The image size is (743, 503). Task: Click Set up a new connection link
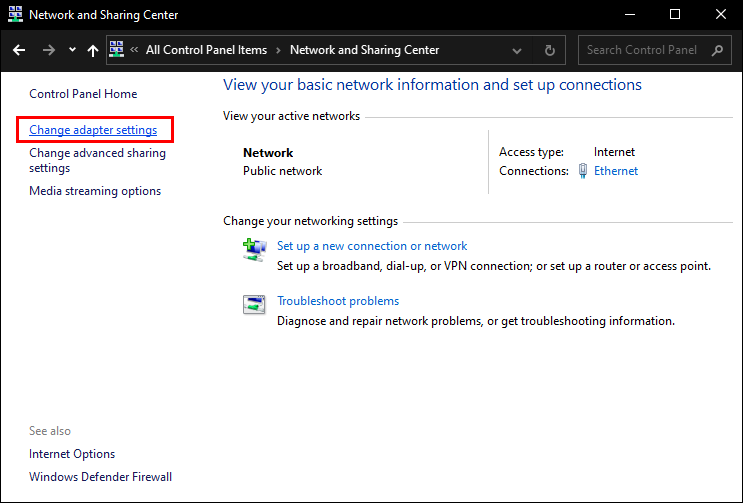[372, 245]
